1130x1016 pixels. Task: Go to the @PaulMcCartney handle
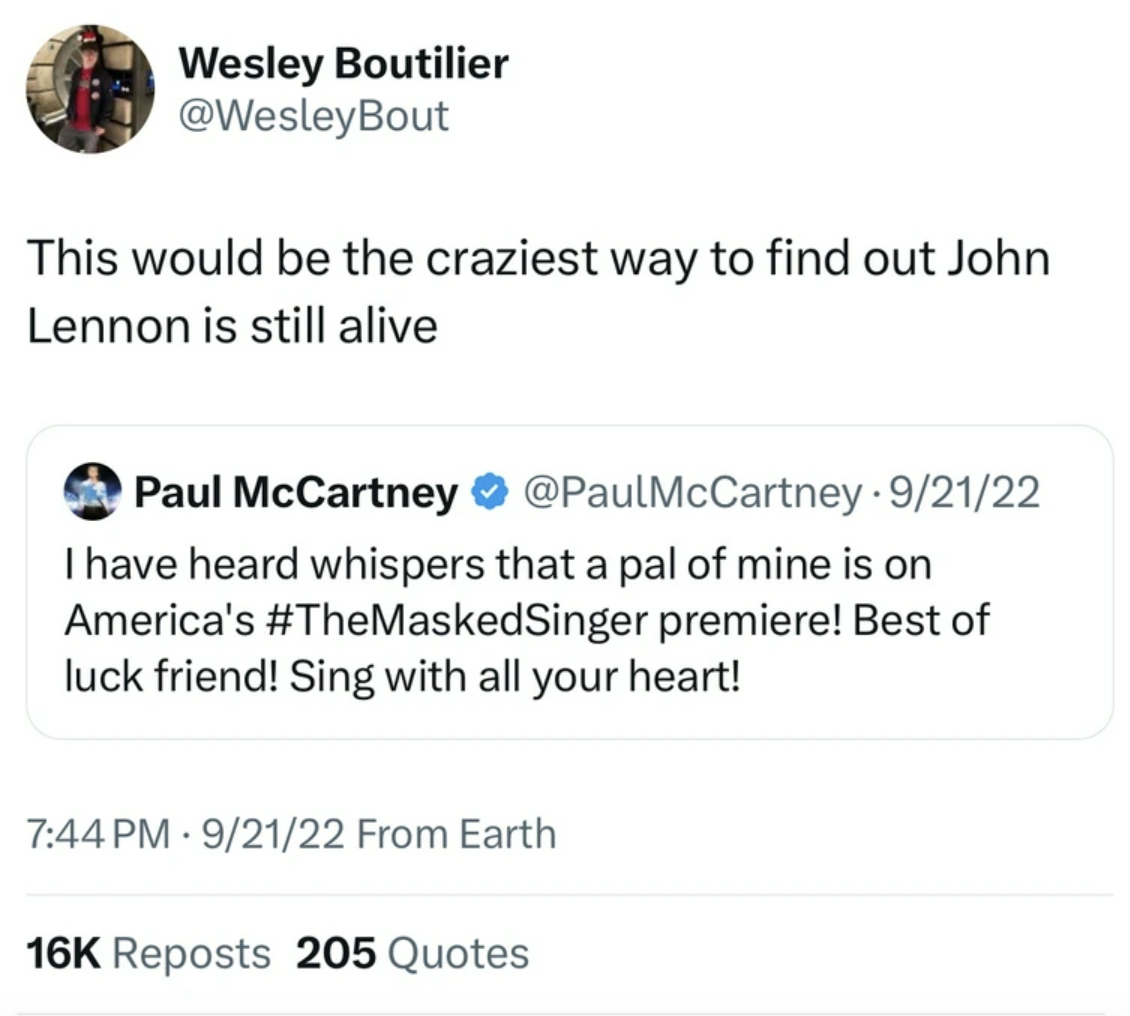(688, 492)
